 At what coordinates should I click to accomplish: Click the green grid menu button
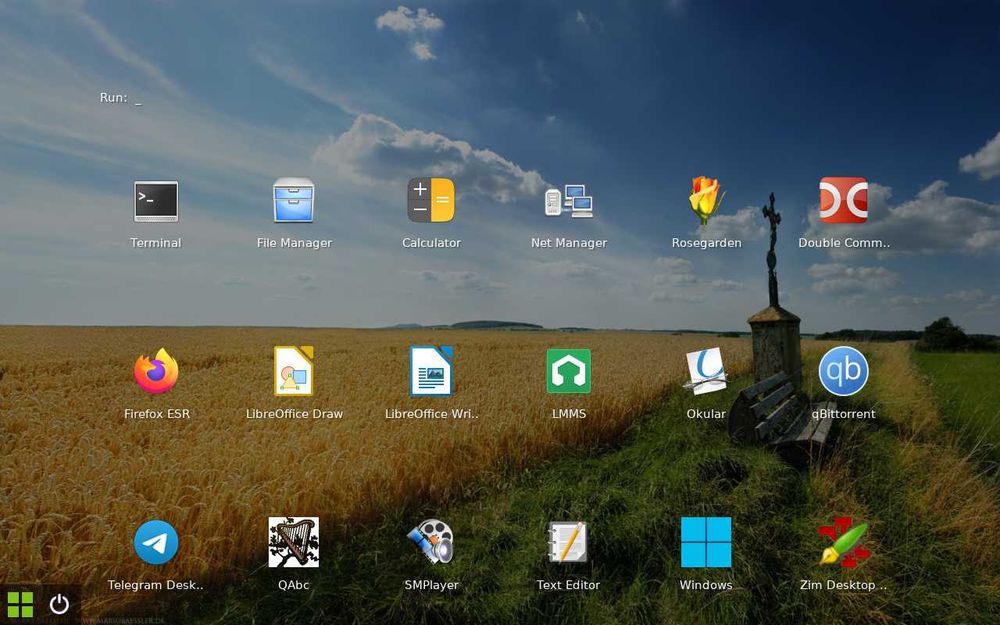click(20, 605)
